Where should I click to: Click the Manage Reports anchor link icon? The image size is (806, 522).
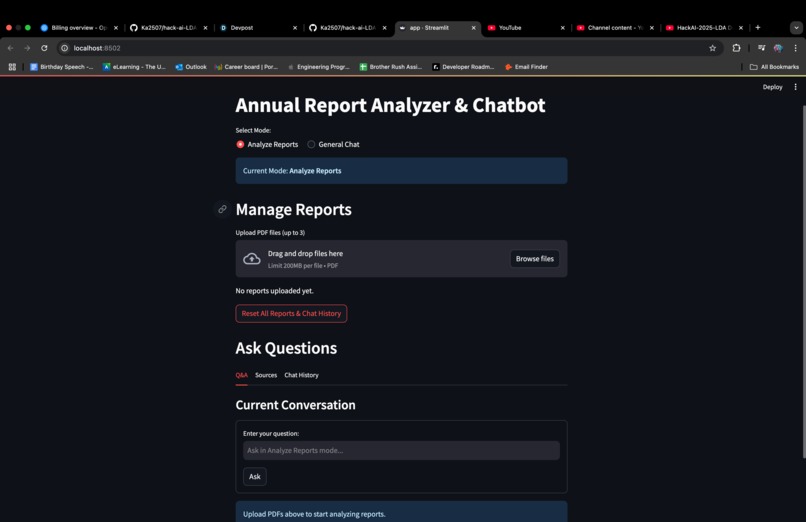coord(222,209)
